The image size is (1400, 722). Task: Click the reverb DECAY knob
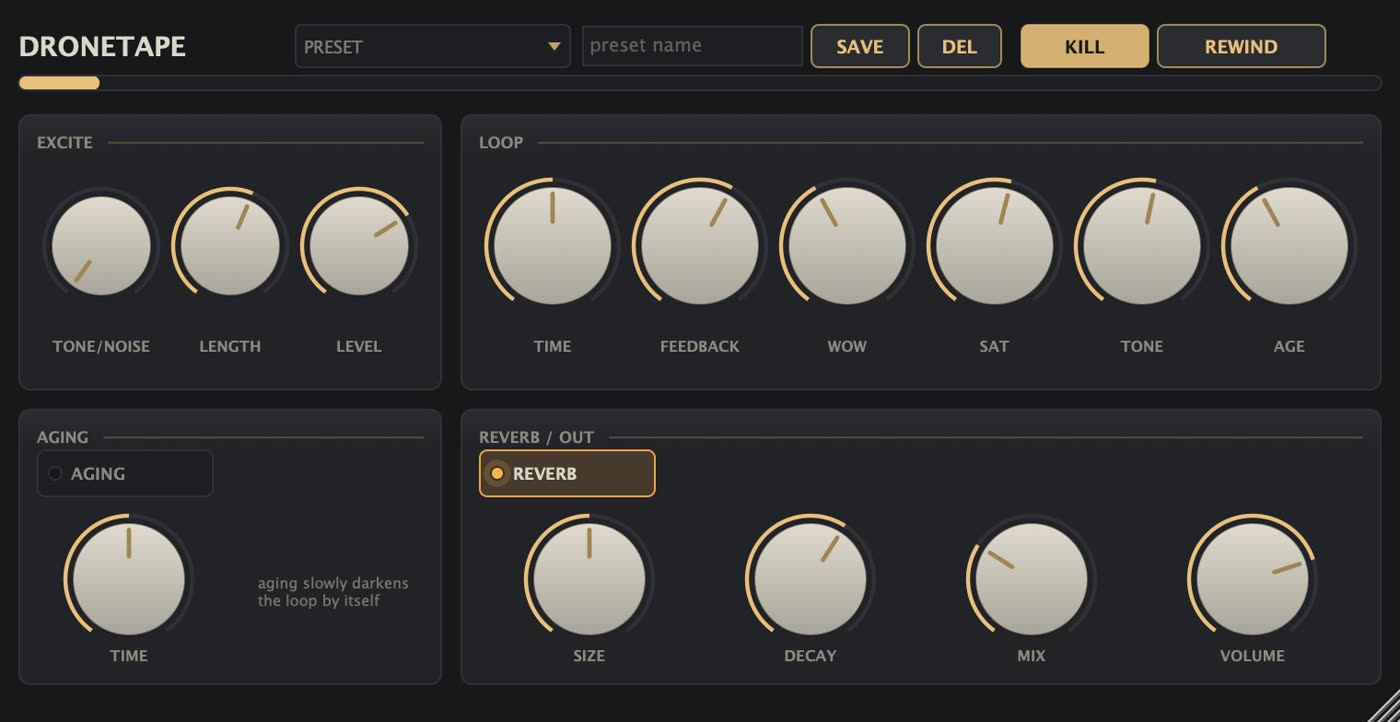810,579
